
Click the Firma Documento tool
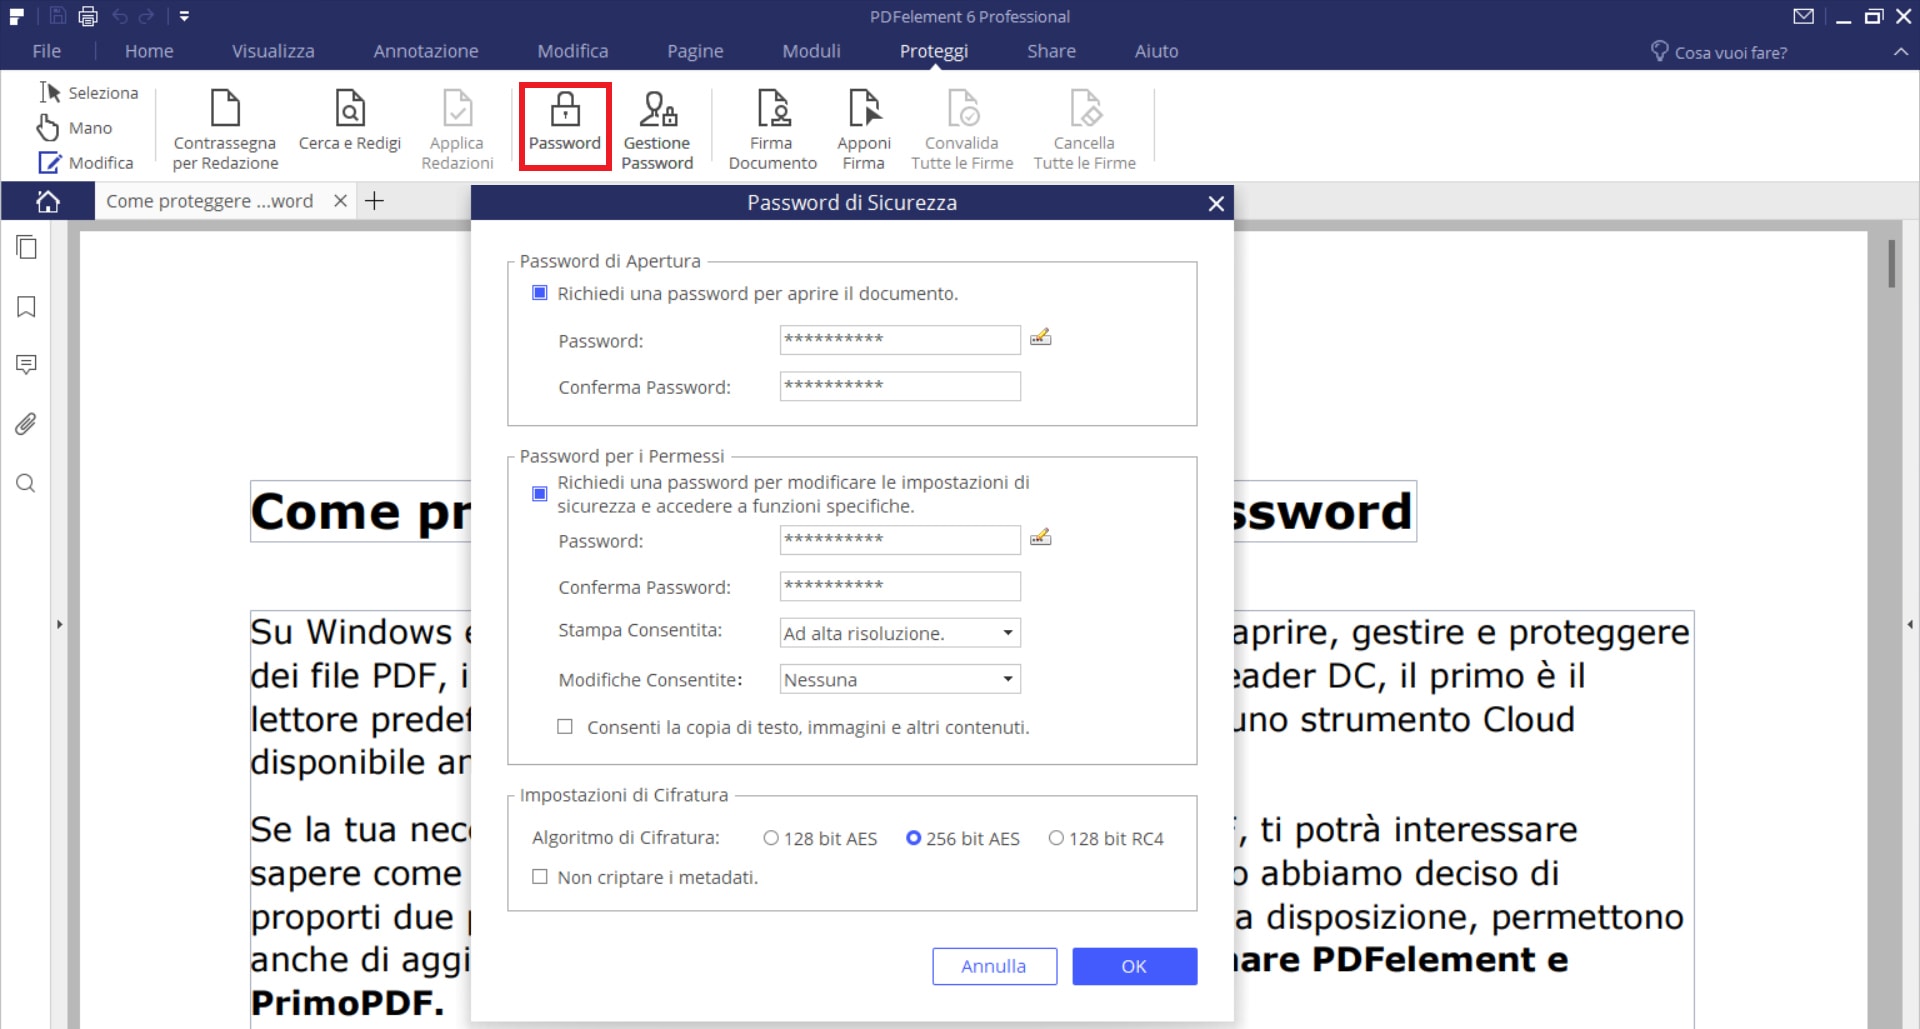coord(770,125)
